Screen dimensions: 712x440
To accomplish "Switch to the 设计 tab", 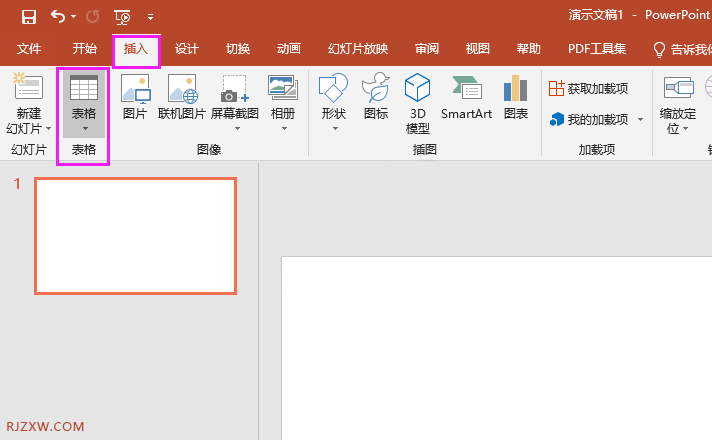I will click(187, 49).
